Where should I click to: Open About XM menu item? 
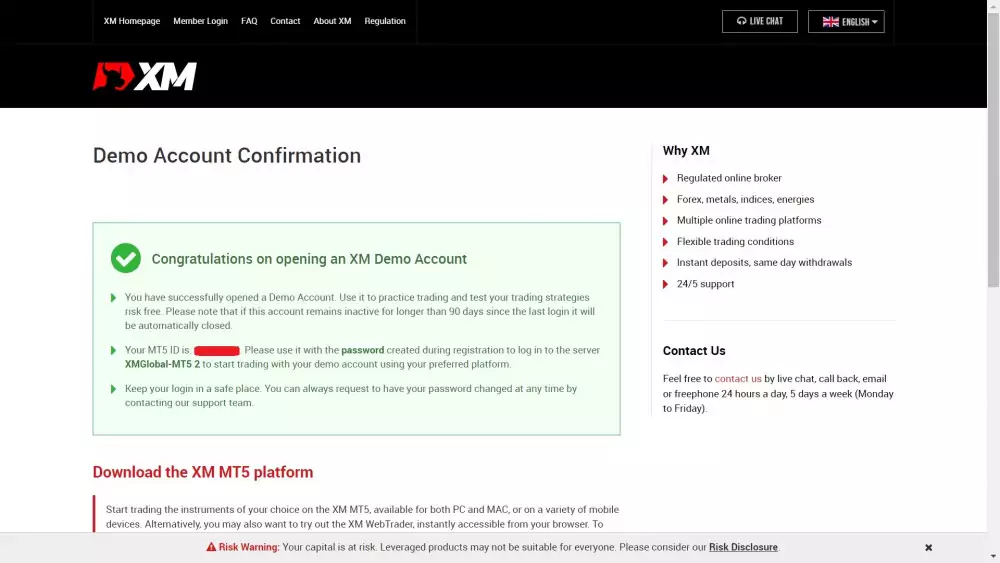point(332,21)
